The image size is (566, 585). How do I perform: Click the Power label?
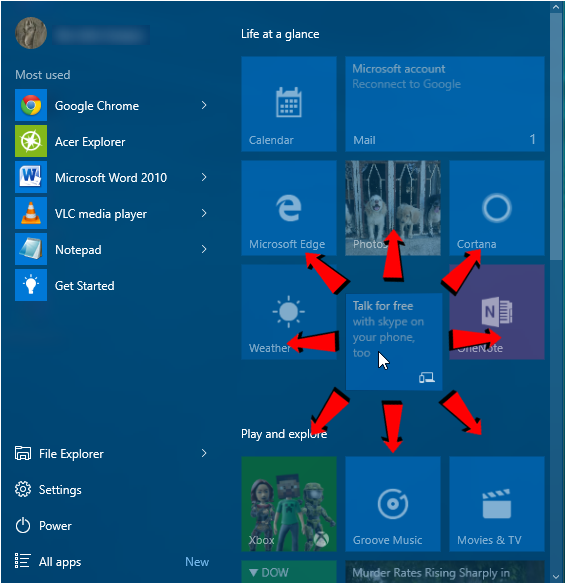[55, 526]
